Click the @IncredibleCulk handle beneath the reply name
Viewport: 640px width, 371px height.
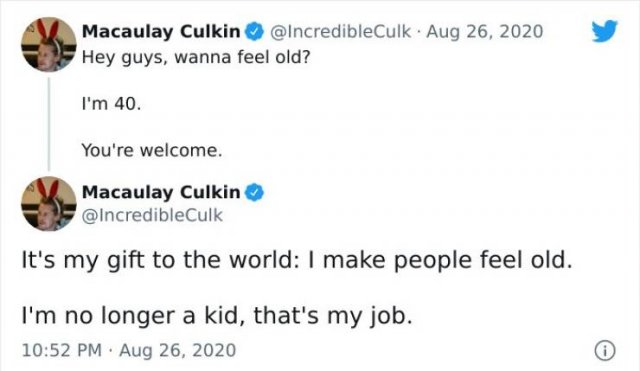(153, 215)
